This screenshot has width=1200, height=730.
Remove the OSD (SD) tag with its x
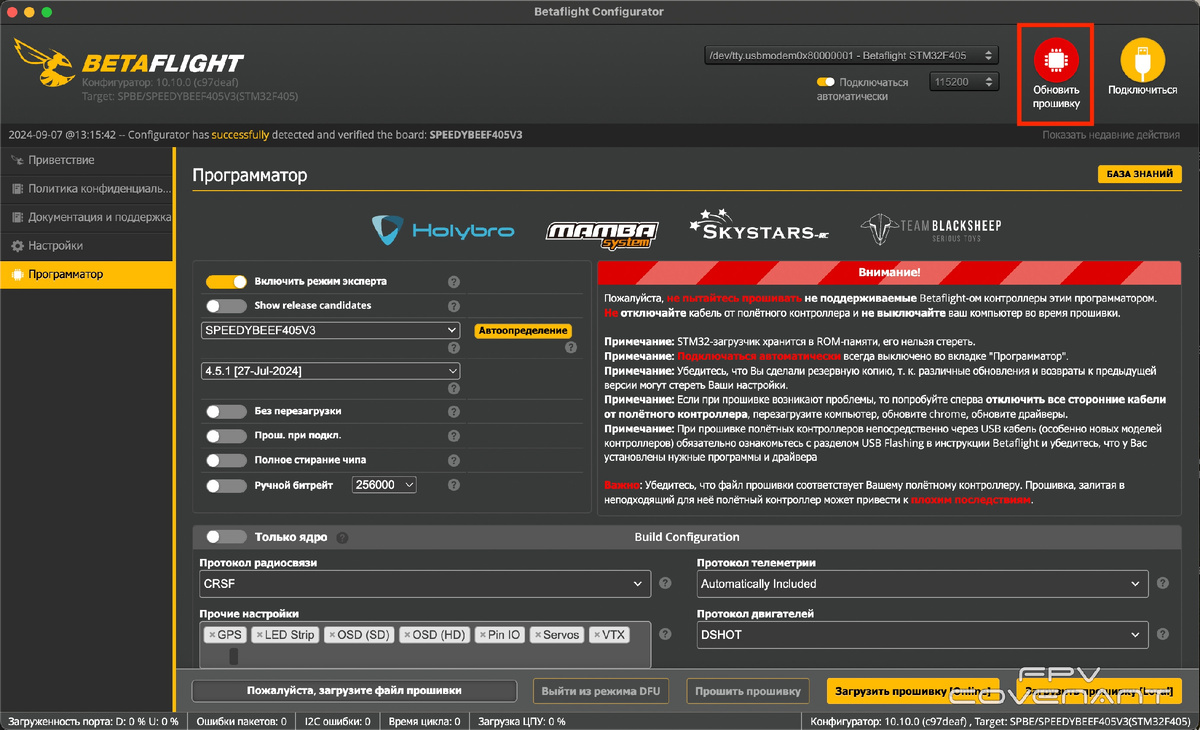click(332, 635)
